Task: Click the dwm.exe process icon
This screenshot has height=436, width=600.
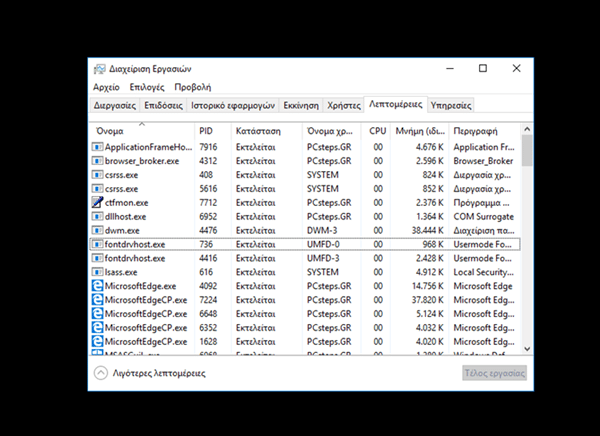Action: pos(98,230)
